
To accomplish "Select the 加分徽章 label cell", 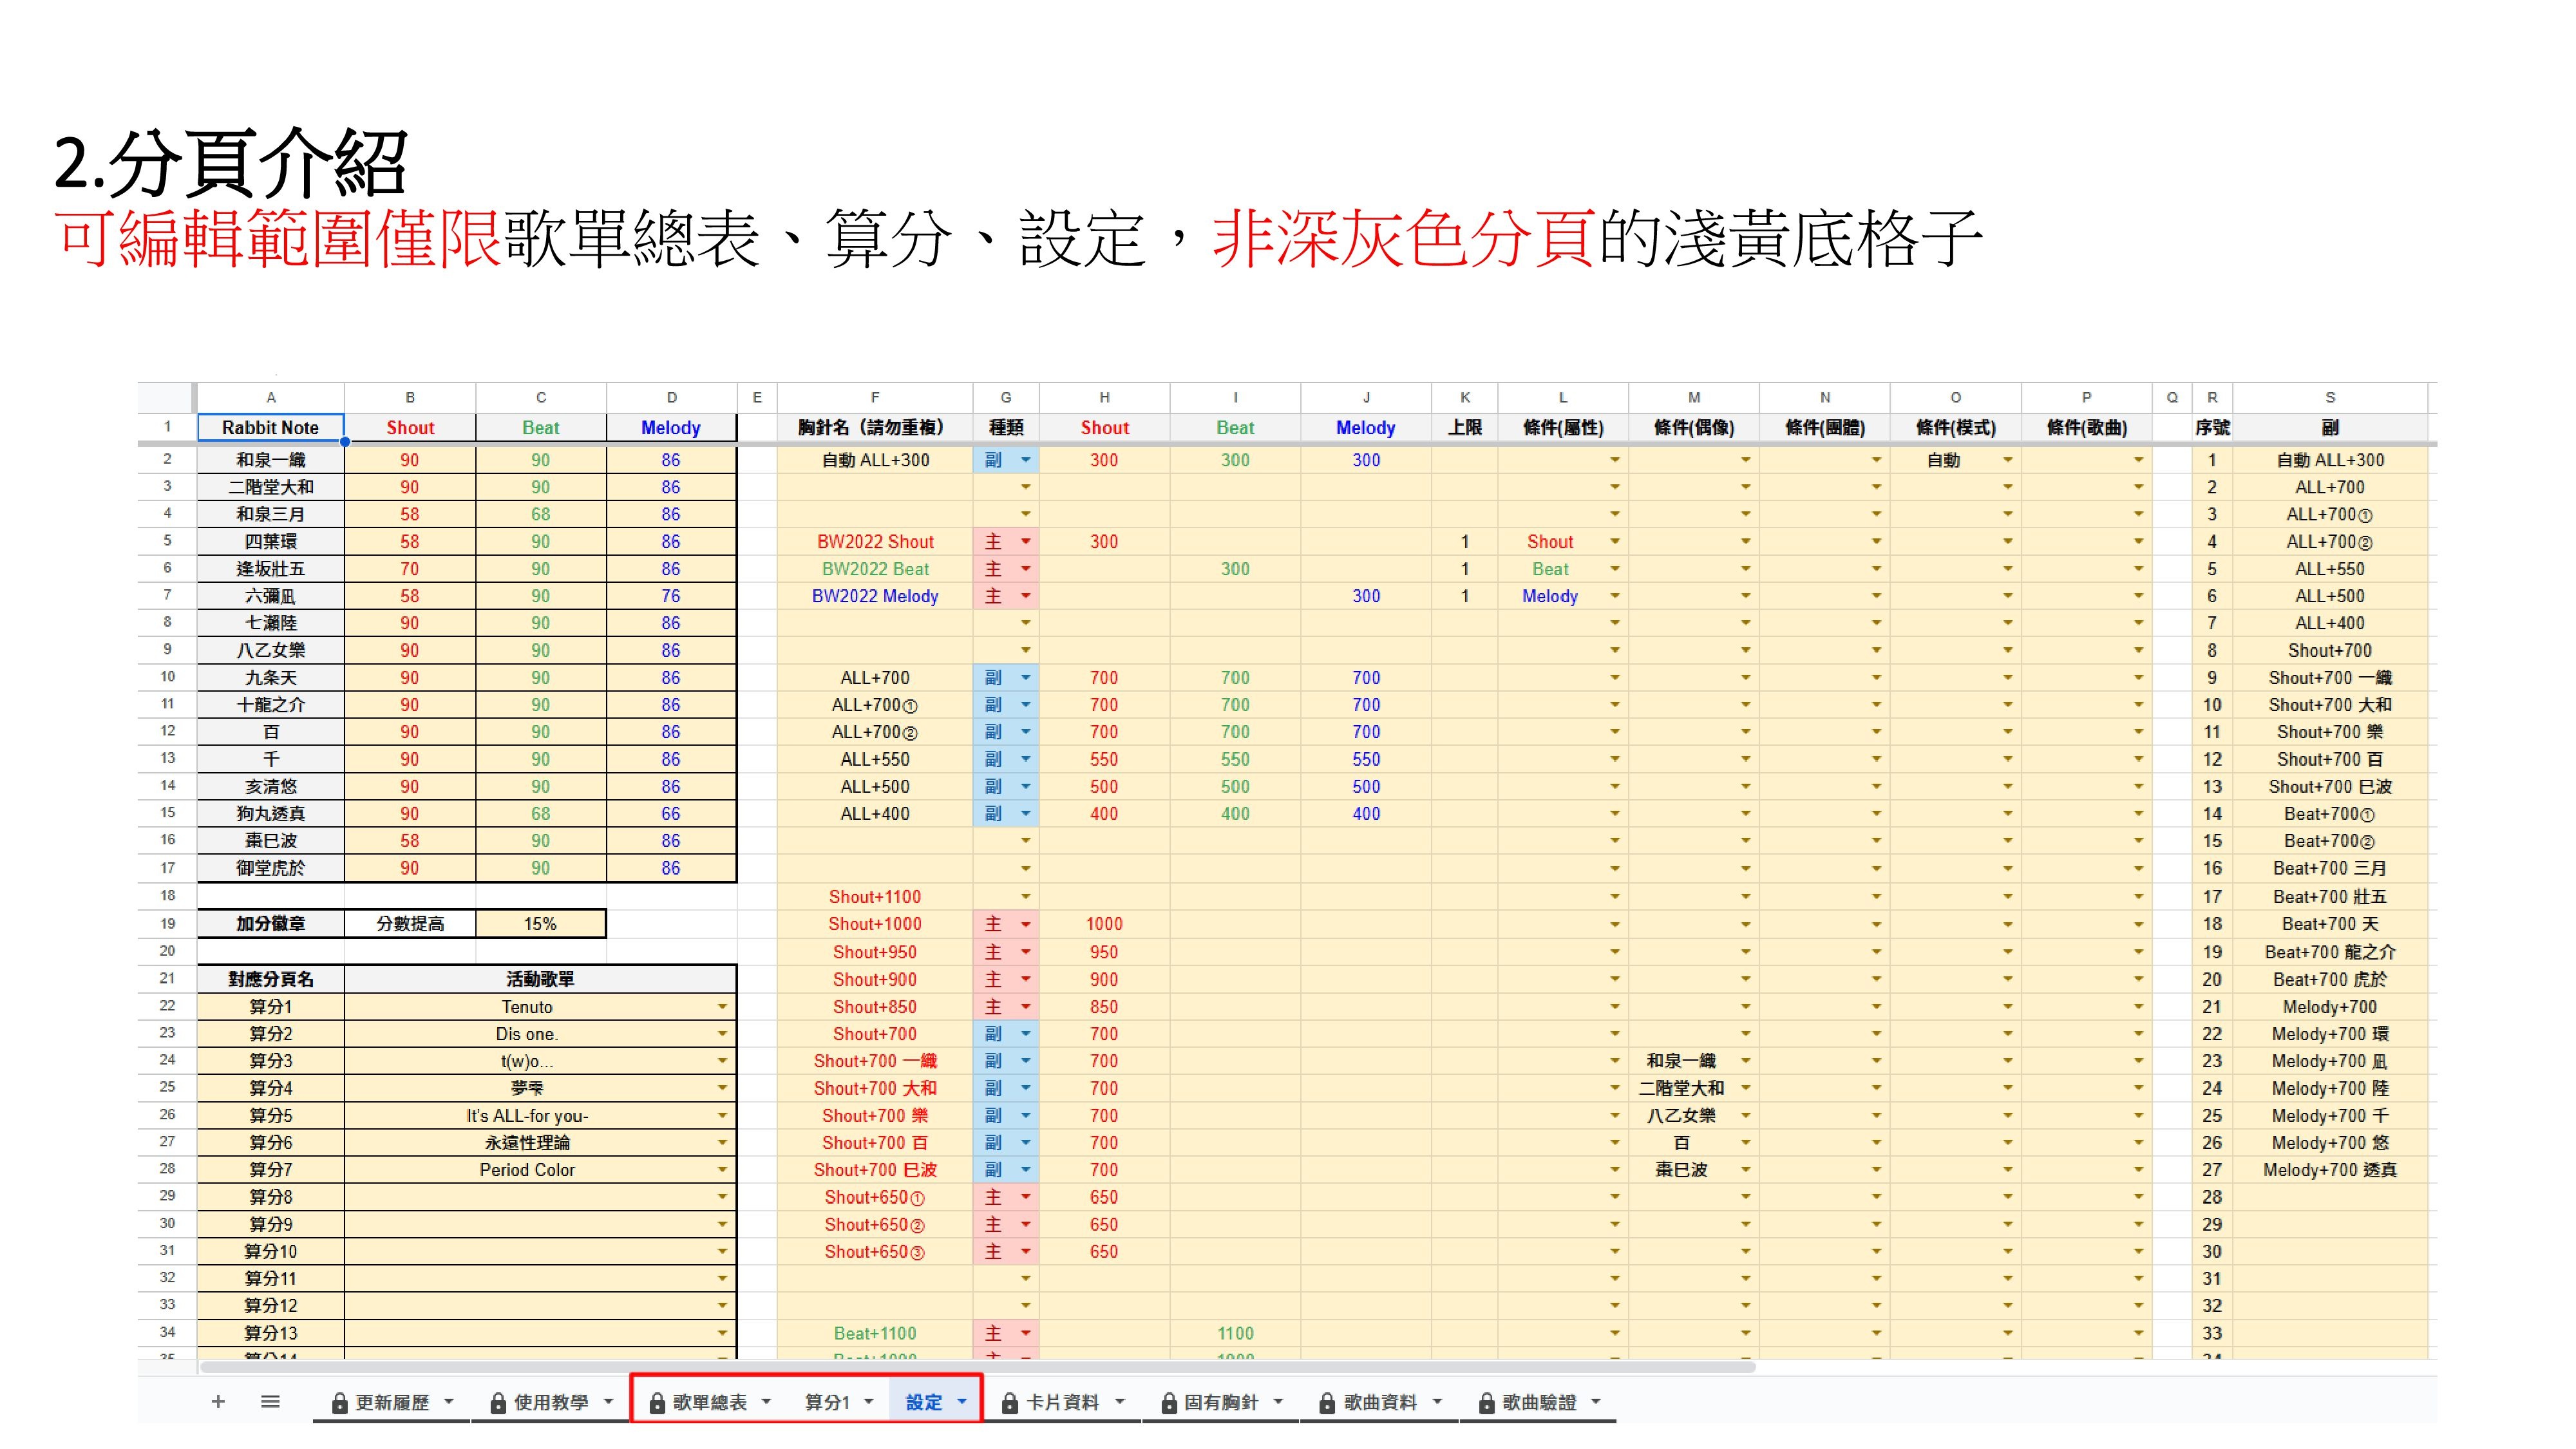I will point(270,923).
